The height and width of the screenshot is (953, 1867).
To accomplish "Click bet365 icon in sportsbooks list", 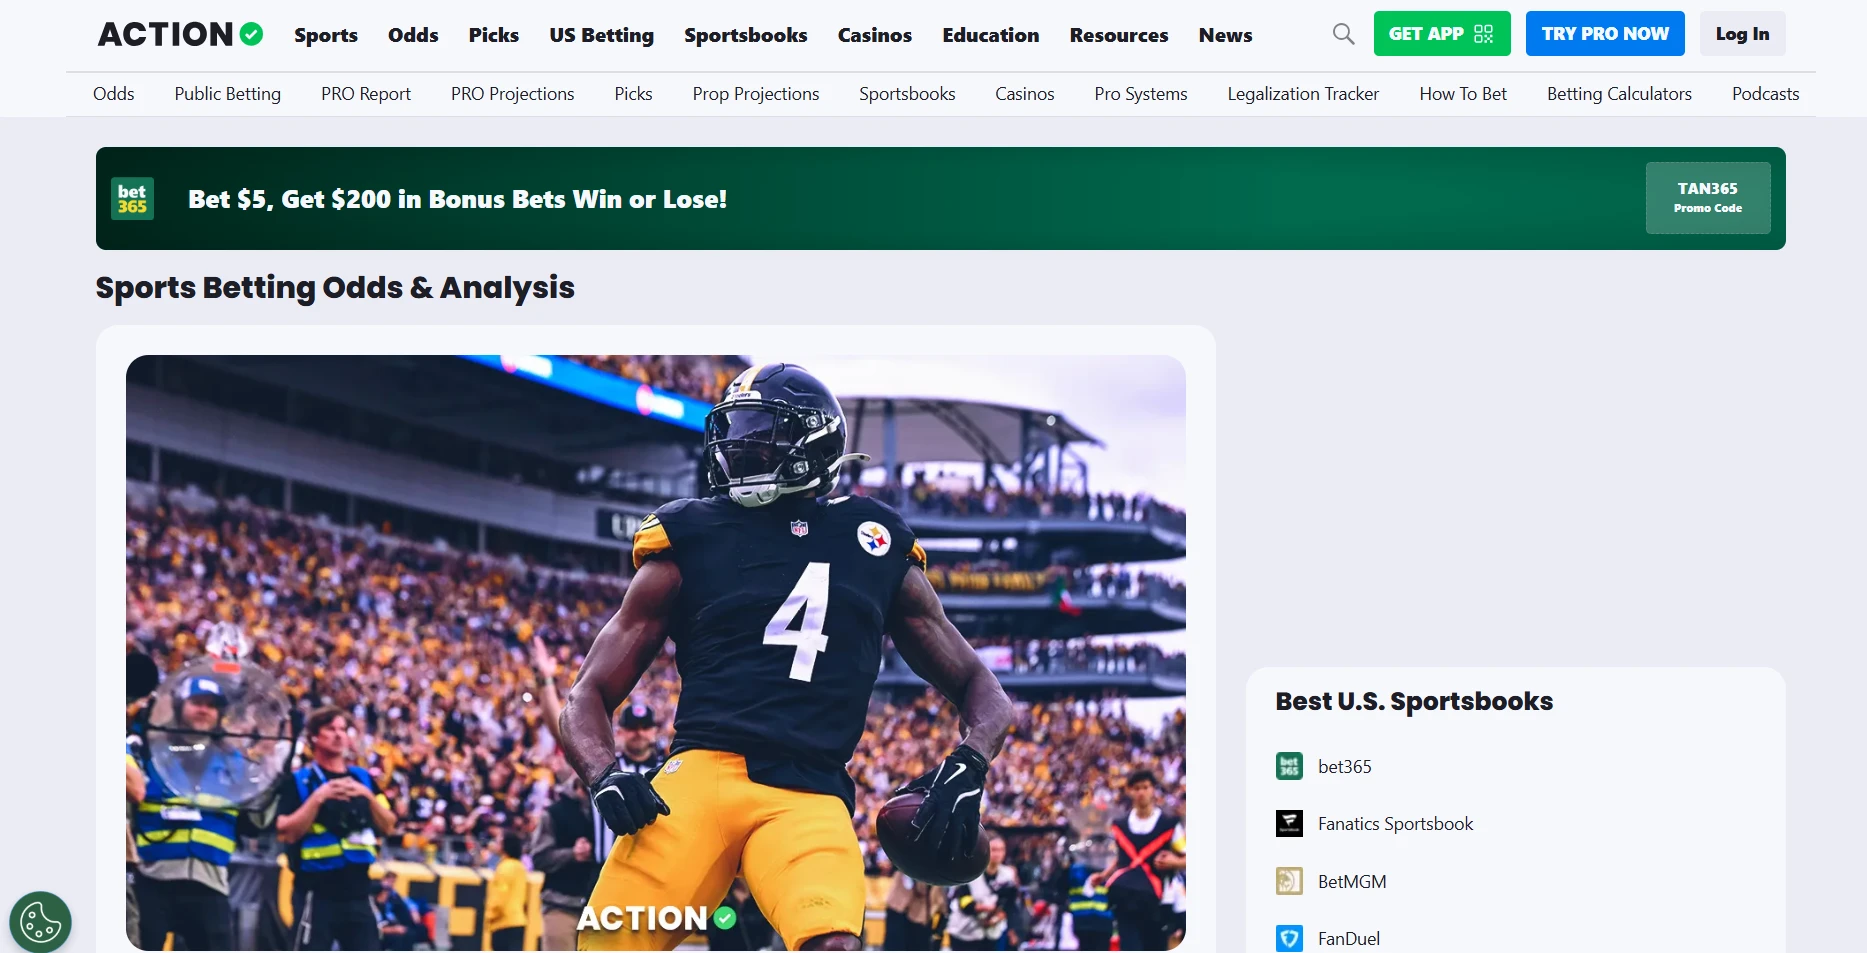I will 1289,766.
